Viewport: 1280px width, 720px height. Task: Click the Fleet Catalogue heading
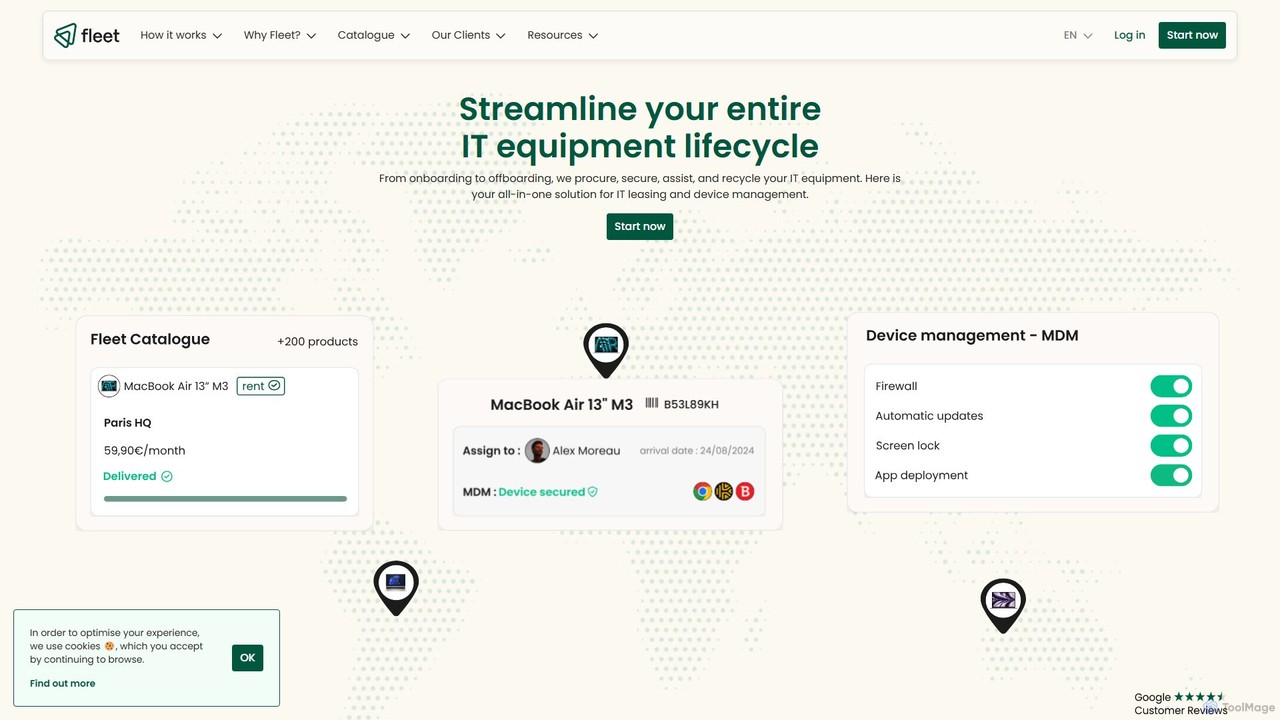pos(150,339)
